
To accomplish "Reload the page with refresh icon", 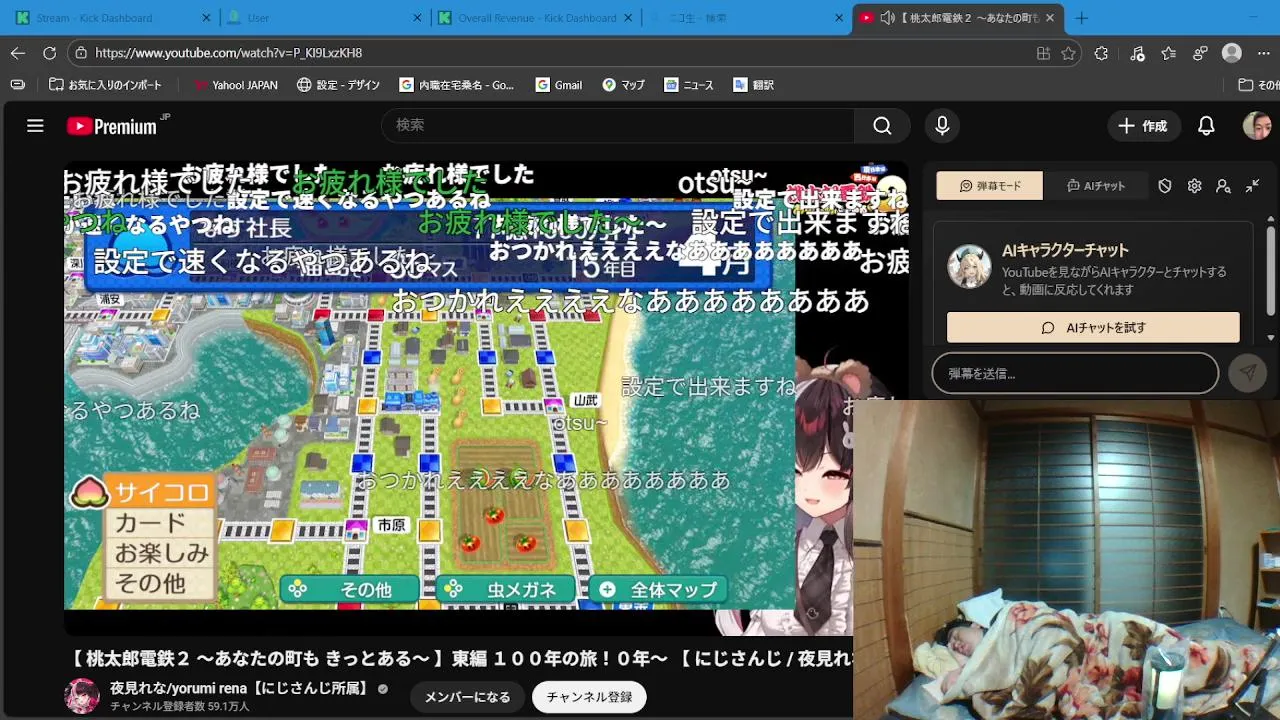I will [50, 53].
